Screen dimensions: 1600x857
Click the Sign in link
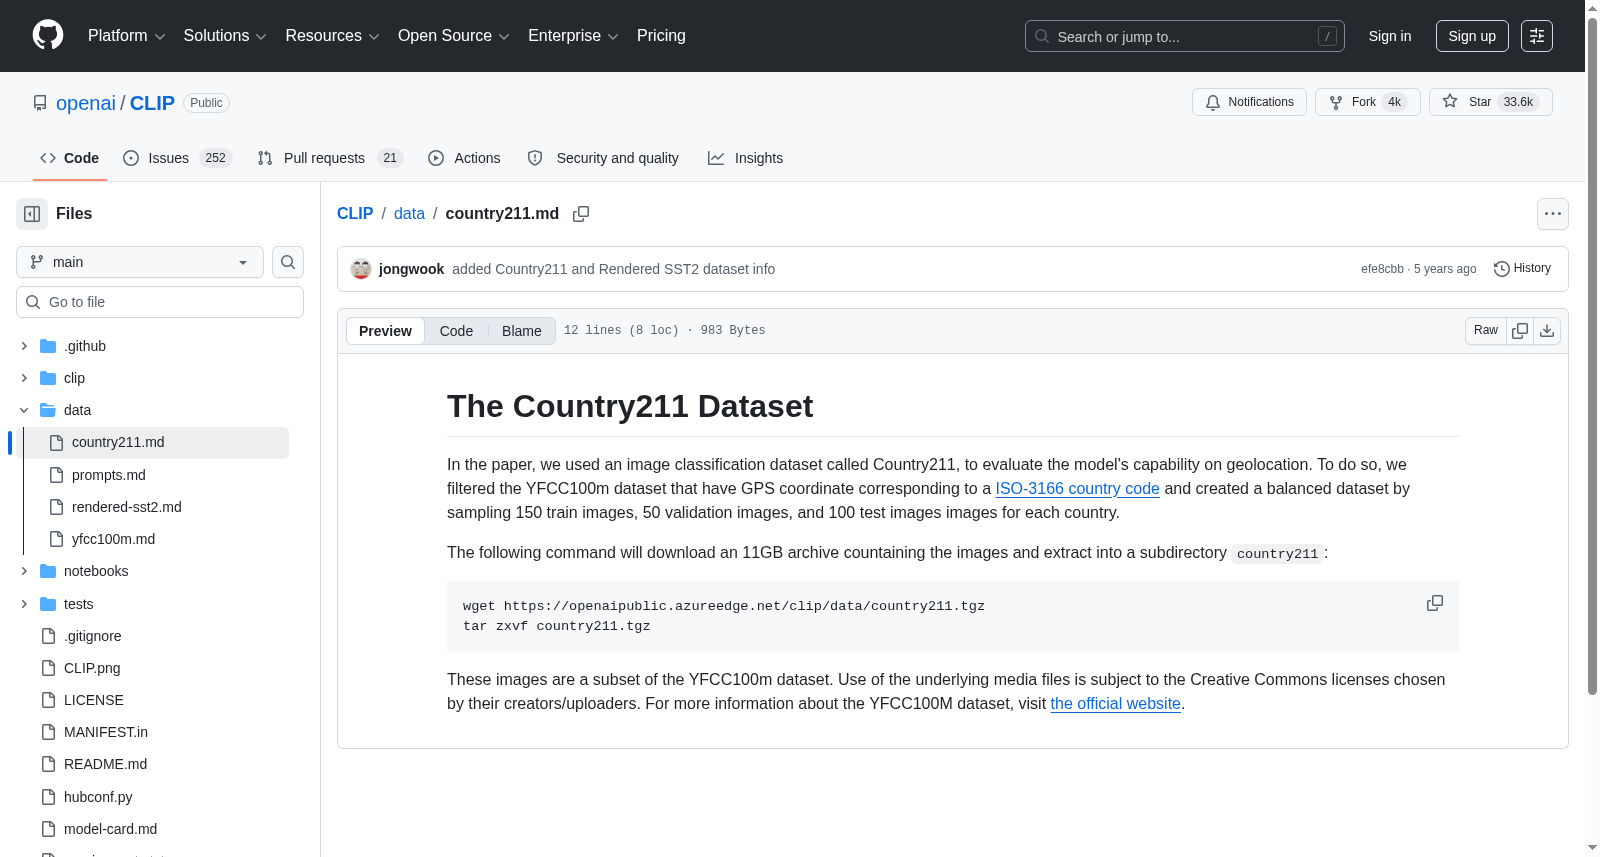pyautogui.click(x=1390, y=36)
